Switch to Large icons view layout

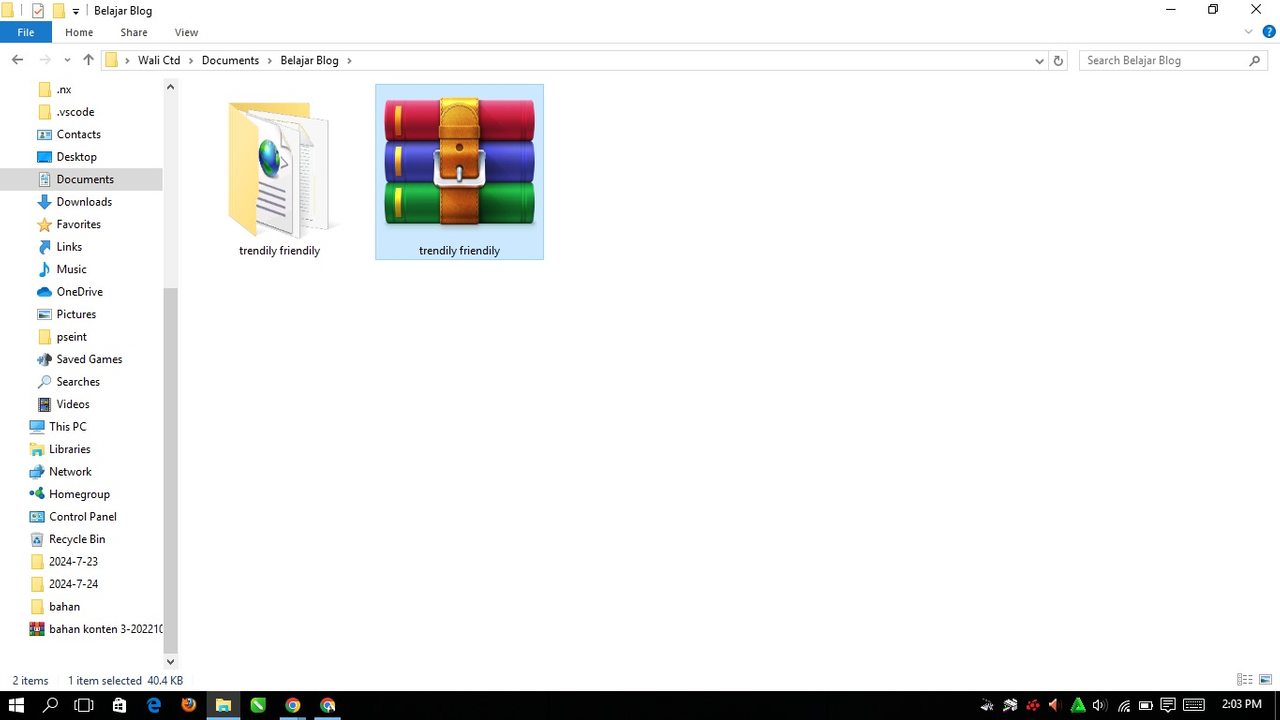coord(1265,680)
